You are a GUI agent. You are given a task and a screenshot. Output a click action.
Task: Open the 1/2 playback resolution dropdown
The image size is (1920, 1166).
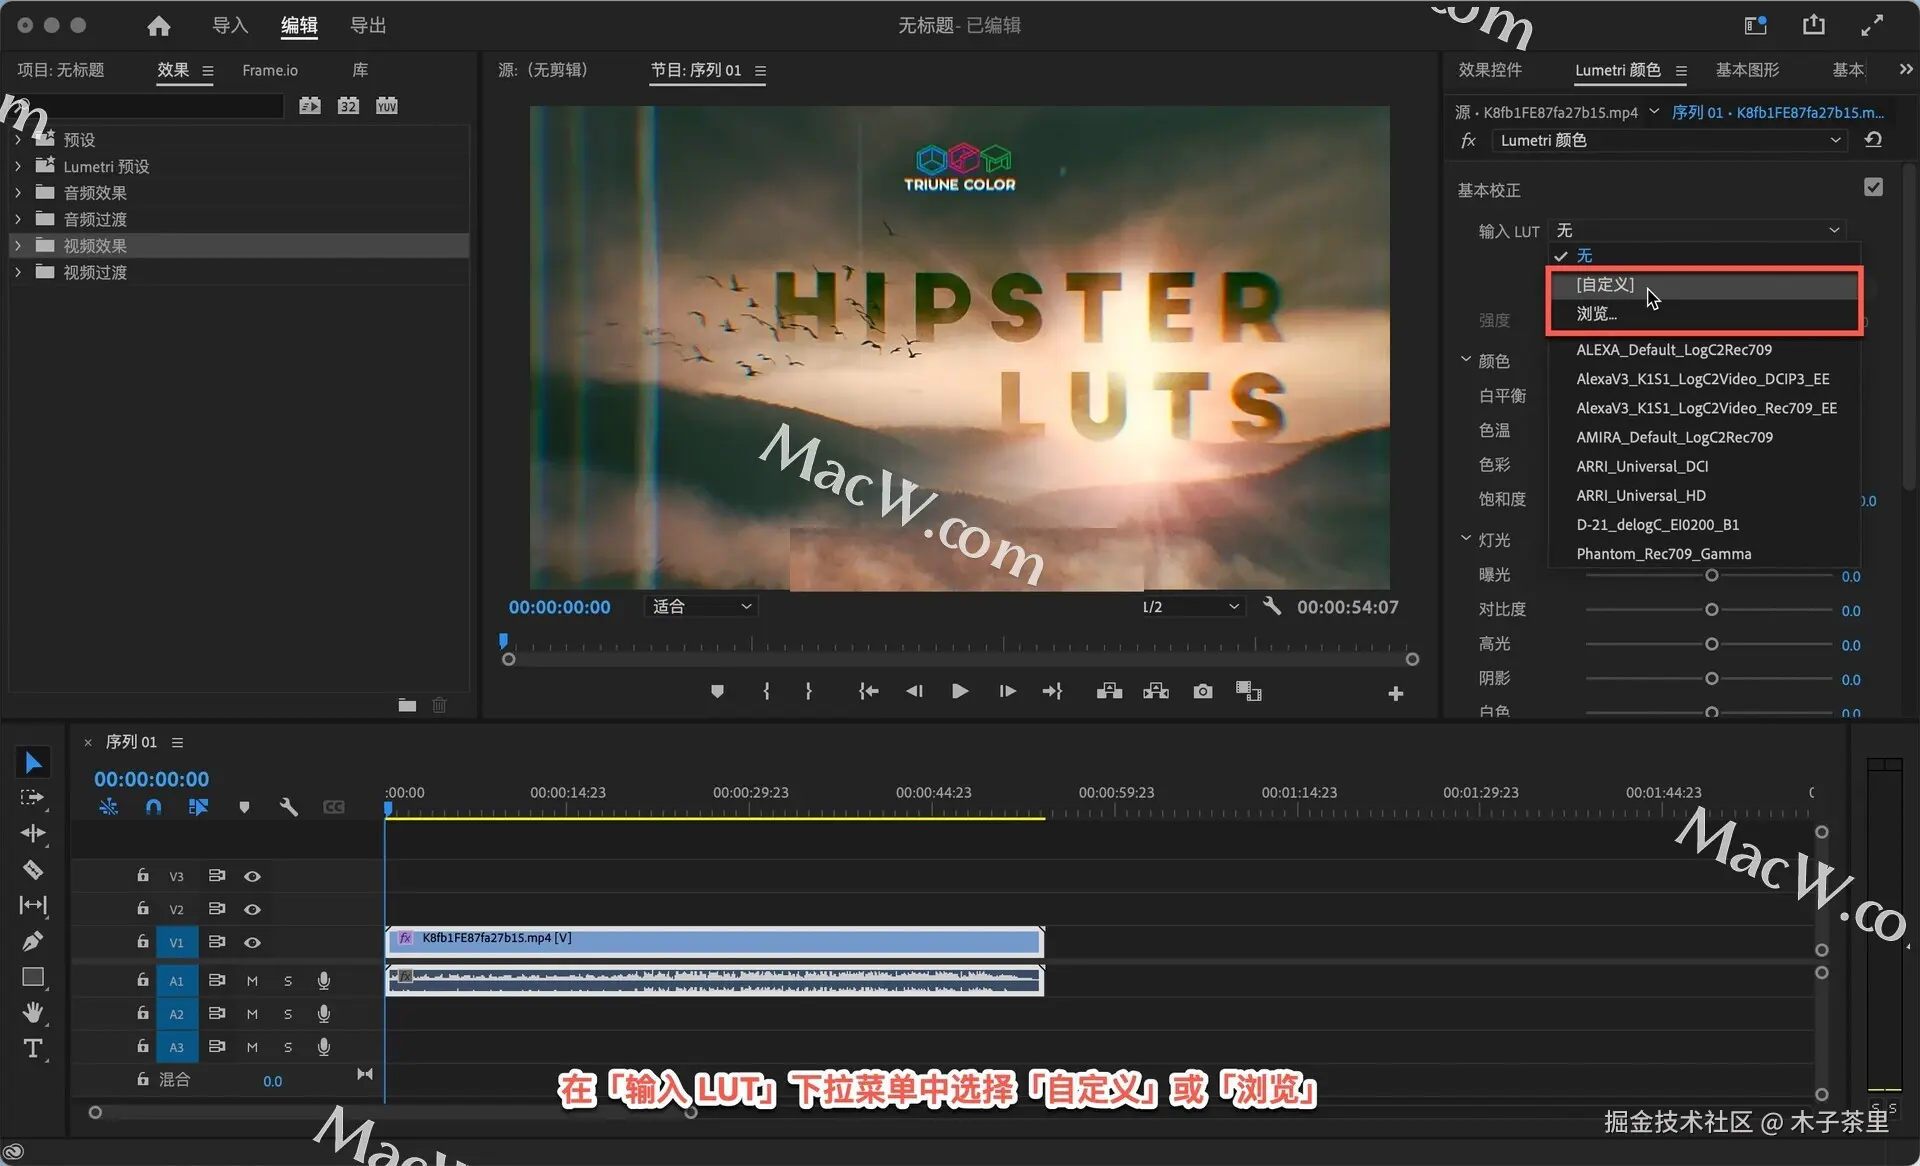(1190, 606)
